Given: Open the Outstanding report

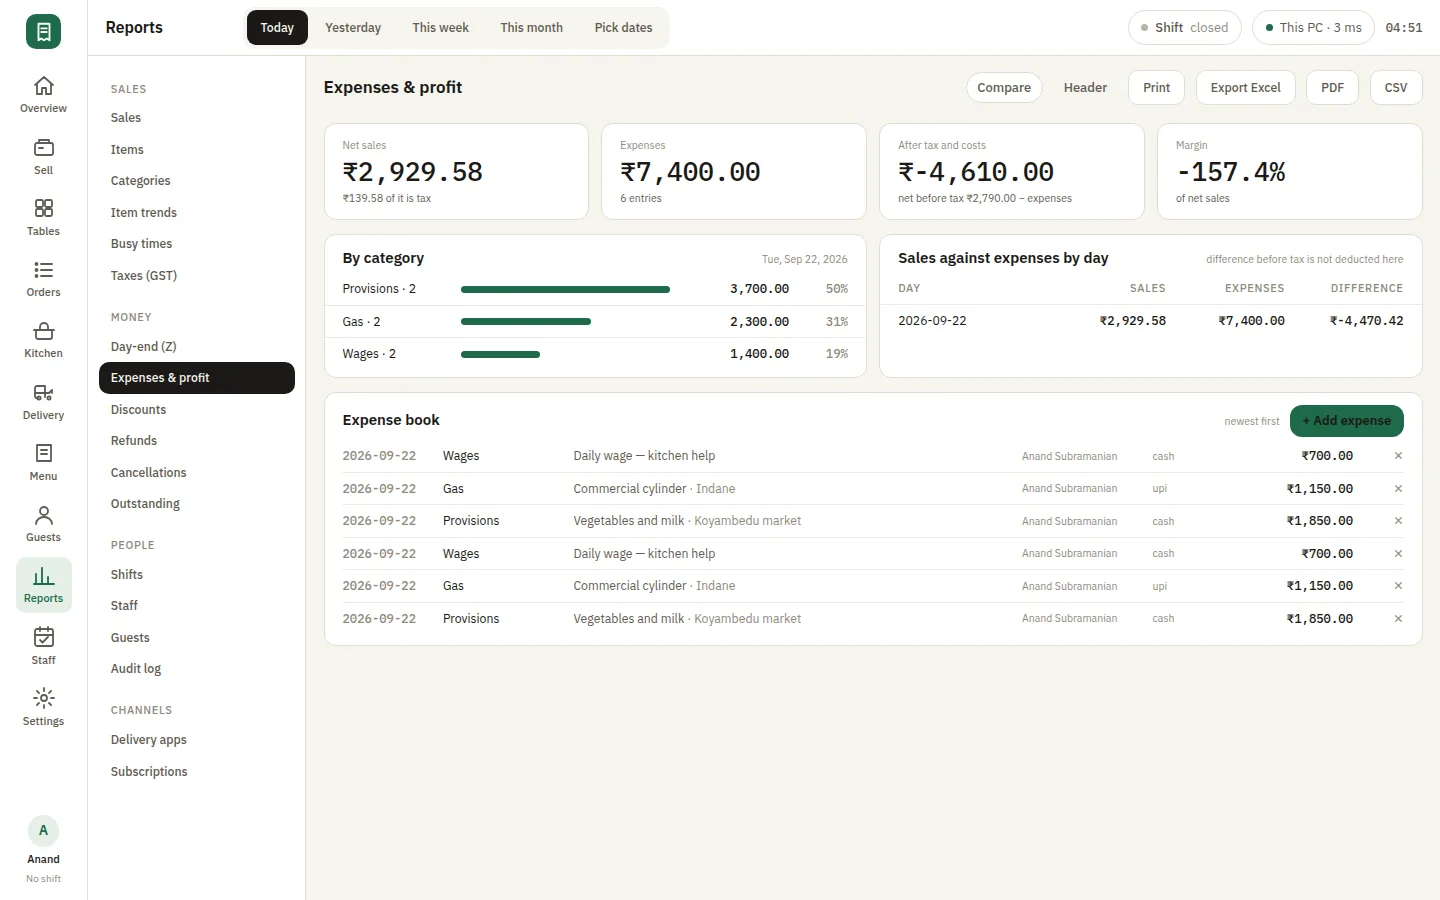Looking at the screenshot, I should (x=197, y=504).
